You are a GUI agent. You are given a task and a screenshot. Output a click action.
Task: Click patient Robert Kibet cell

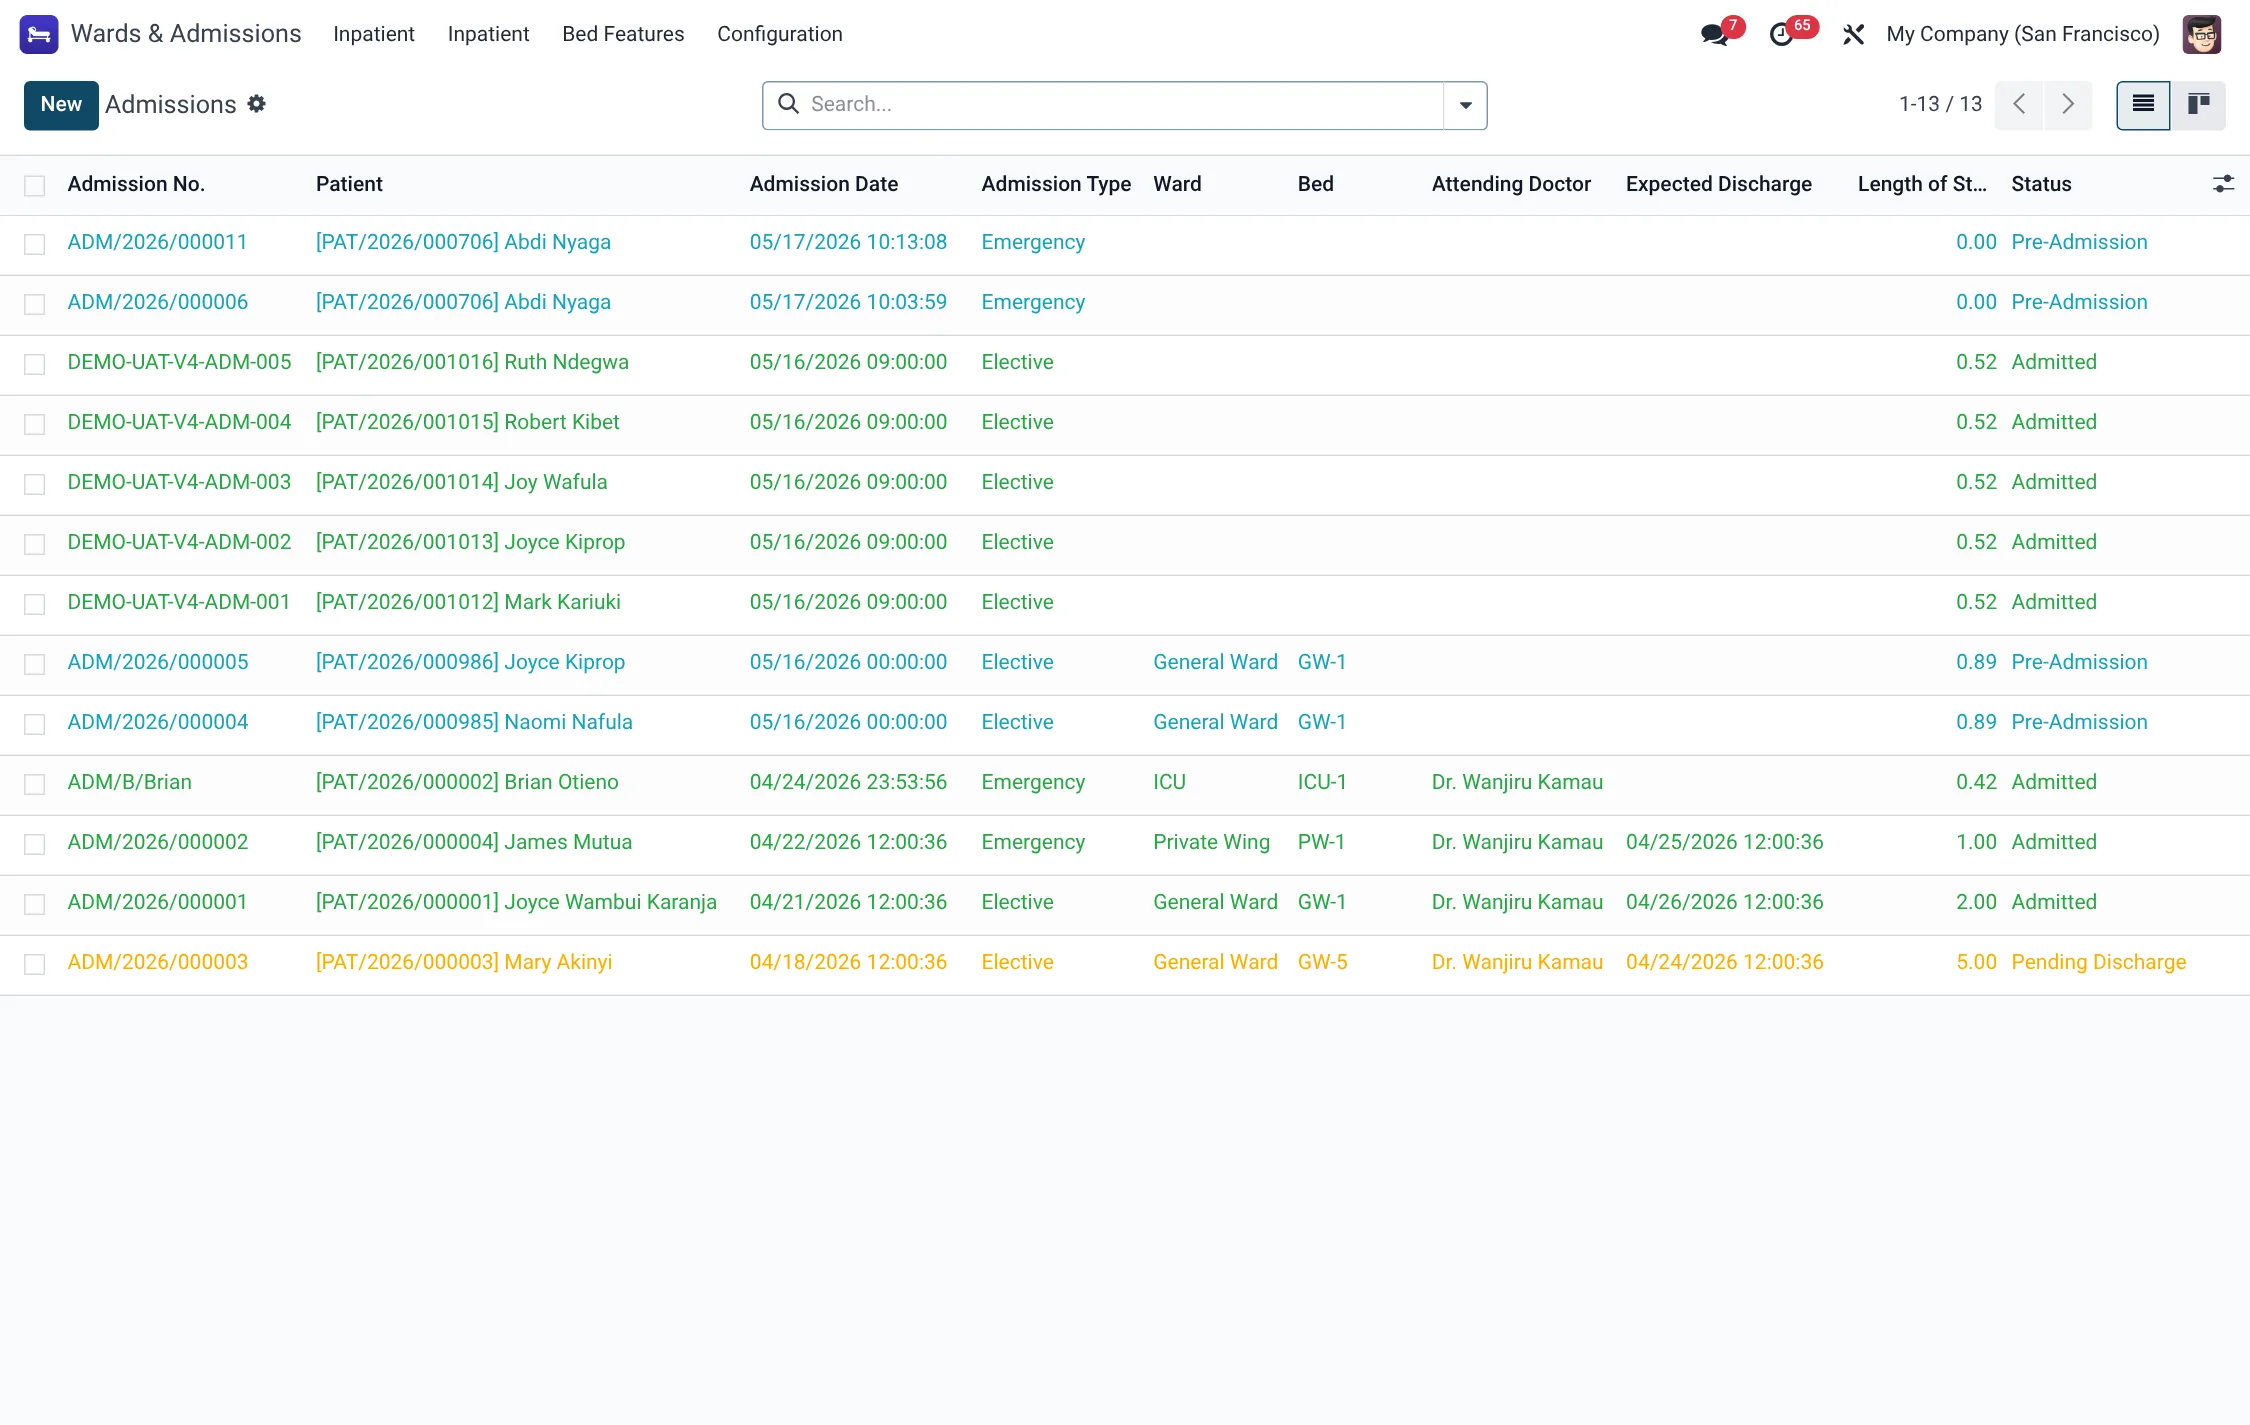(x=467, y=422)
